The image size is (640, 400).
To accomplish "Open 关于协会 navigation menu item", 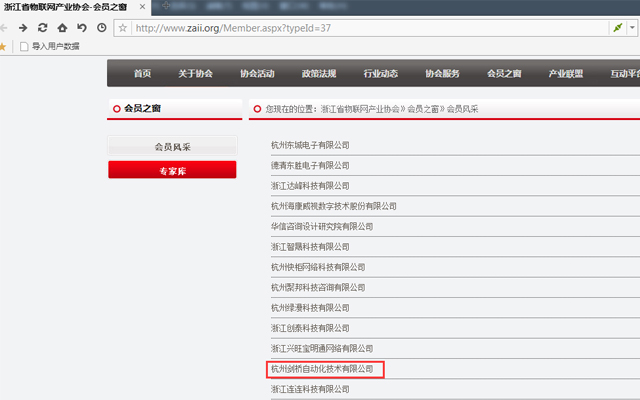I will [196, 73].
